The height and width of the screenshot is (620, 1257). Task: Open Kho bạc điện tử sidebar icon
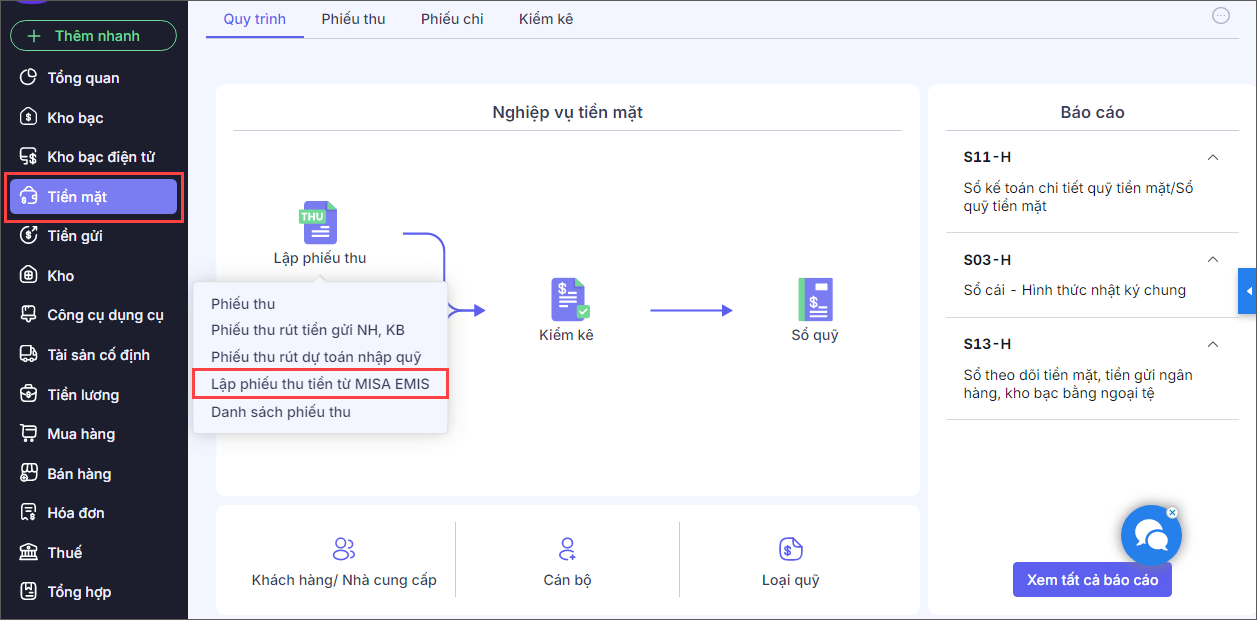pyautogui.click(x=29, y=157)
